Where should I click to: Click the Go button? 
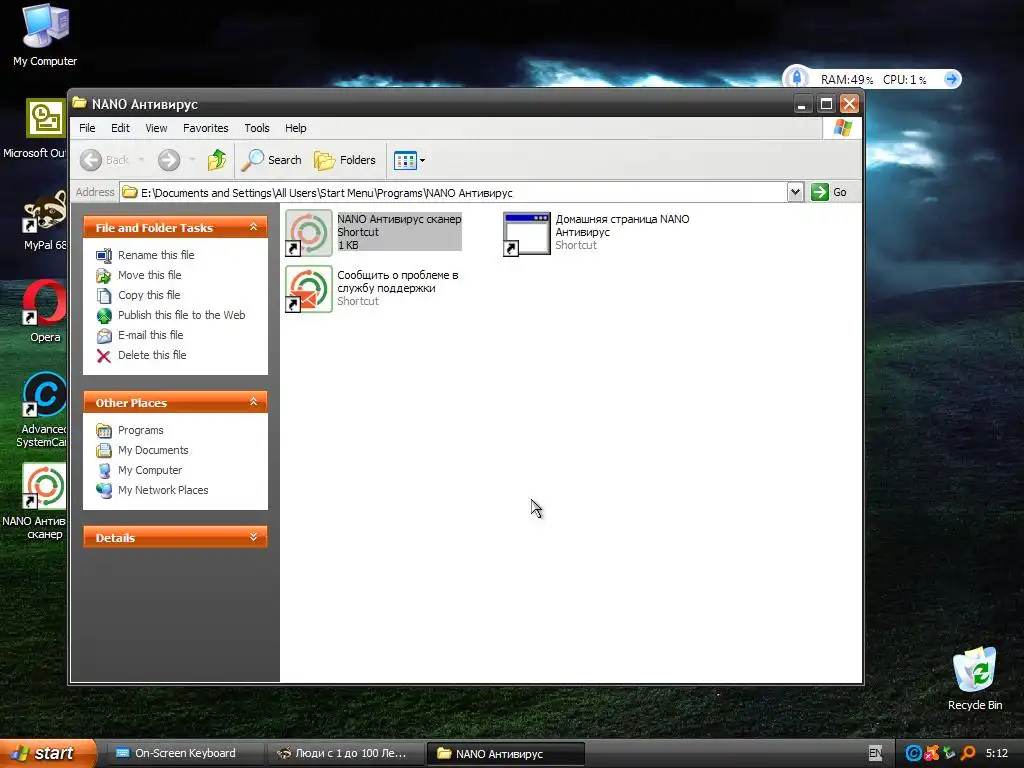tap(829, 192)
